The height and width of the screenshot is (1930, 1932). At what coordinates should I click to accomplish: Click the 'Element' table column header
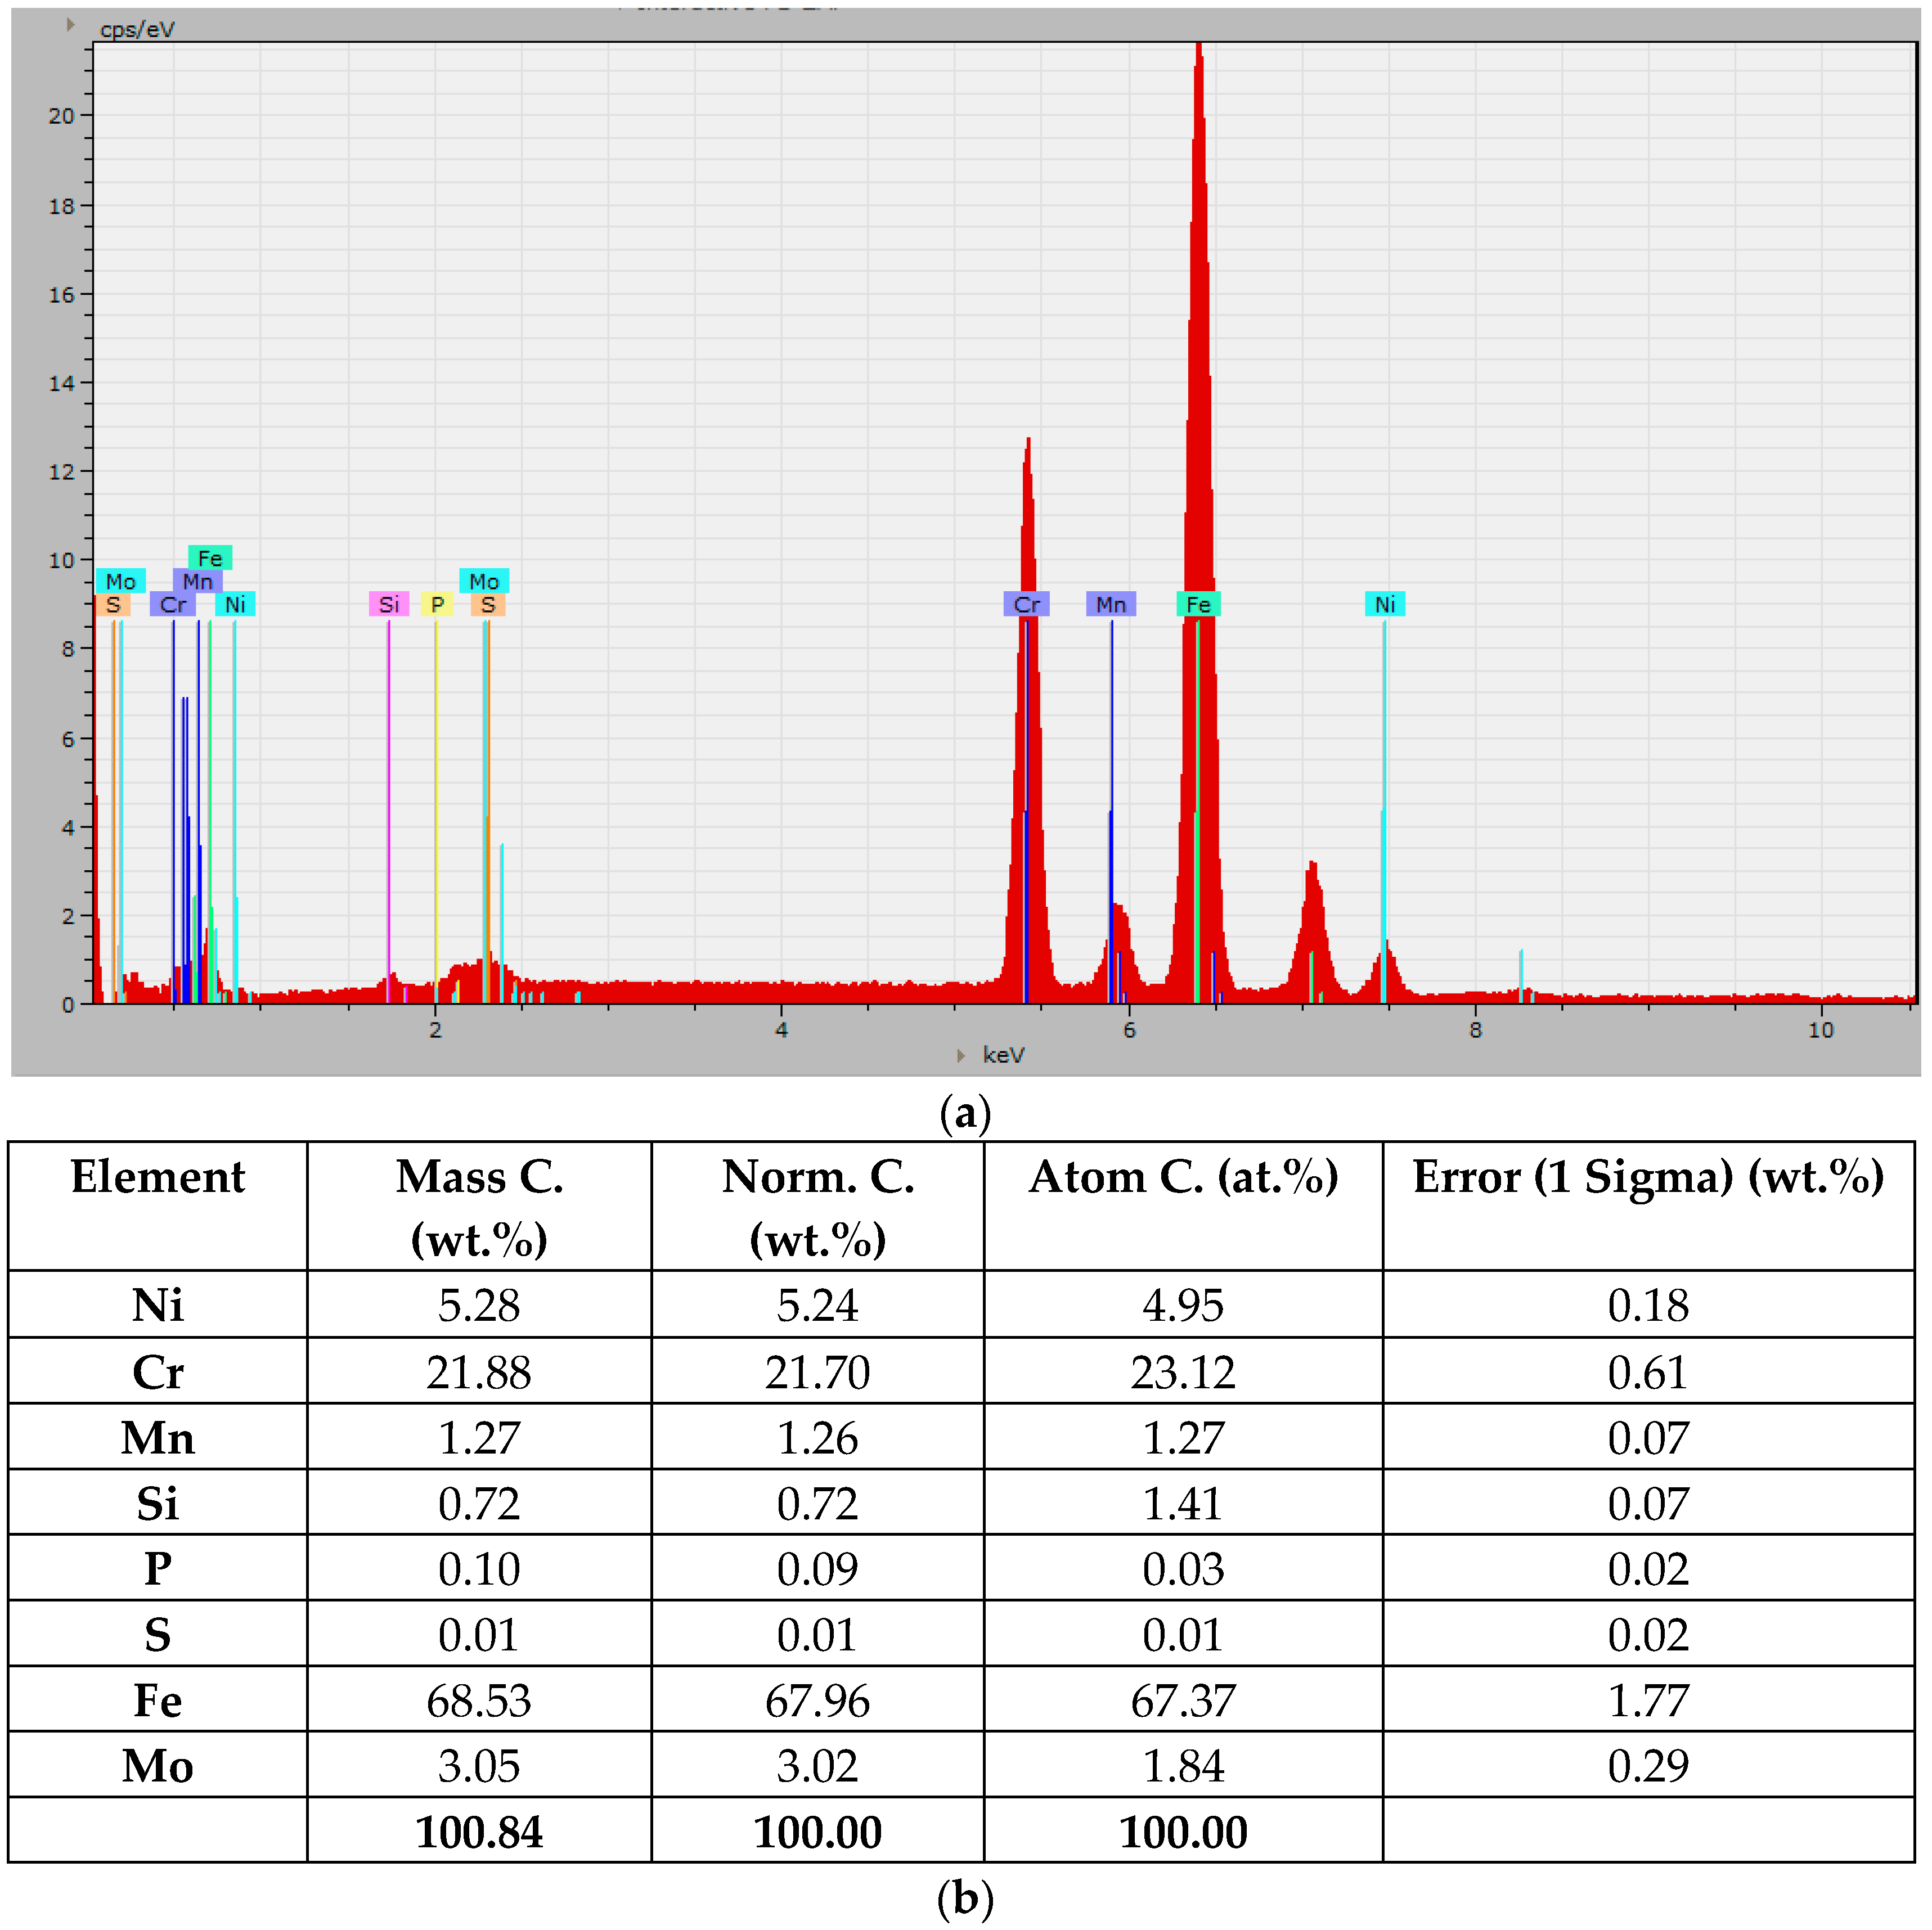157,1176
